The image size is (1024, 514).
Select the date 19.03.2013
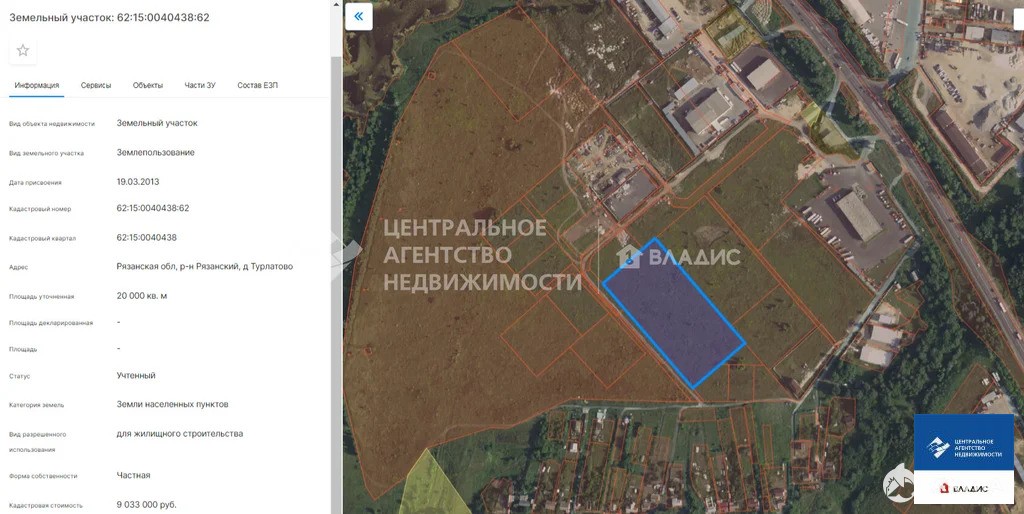138,182
